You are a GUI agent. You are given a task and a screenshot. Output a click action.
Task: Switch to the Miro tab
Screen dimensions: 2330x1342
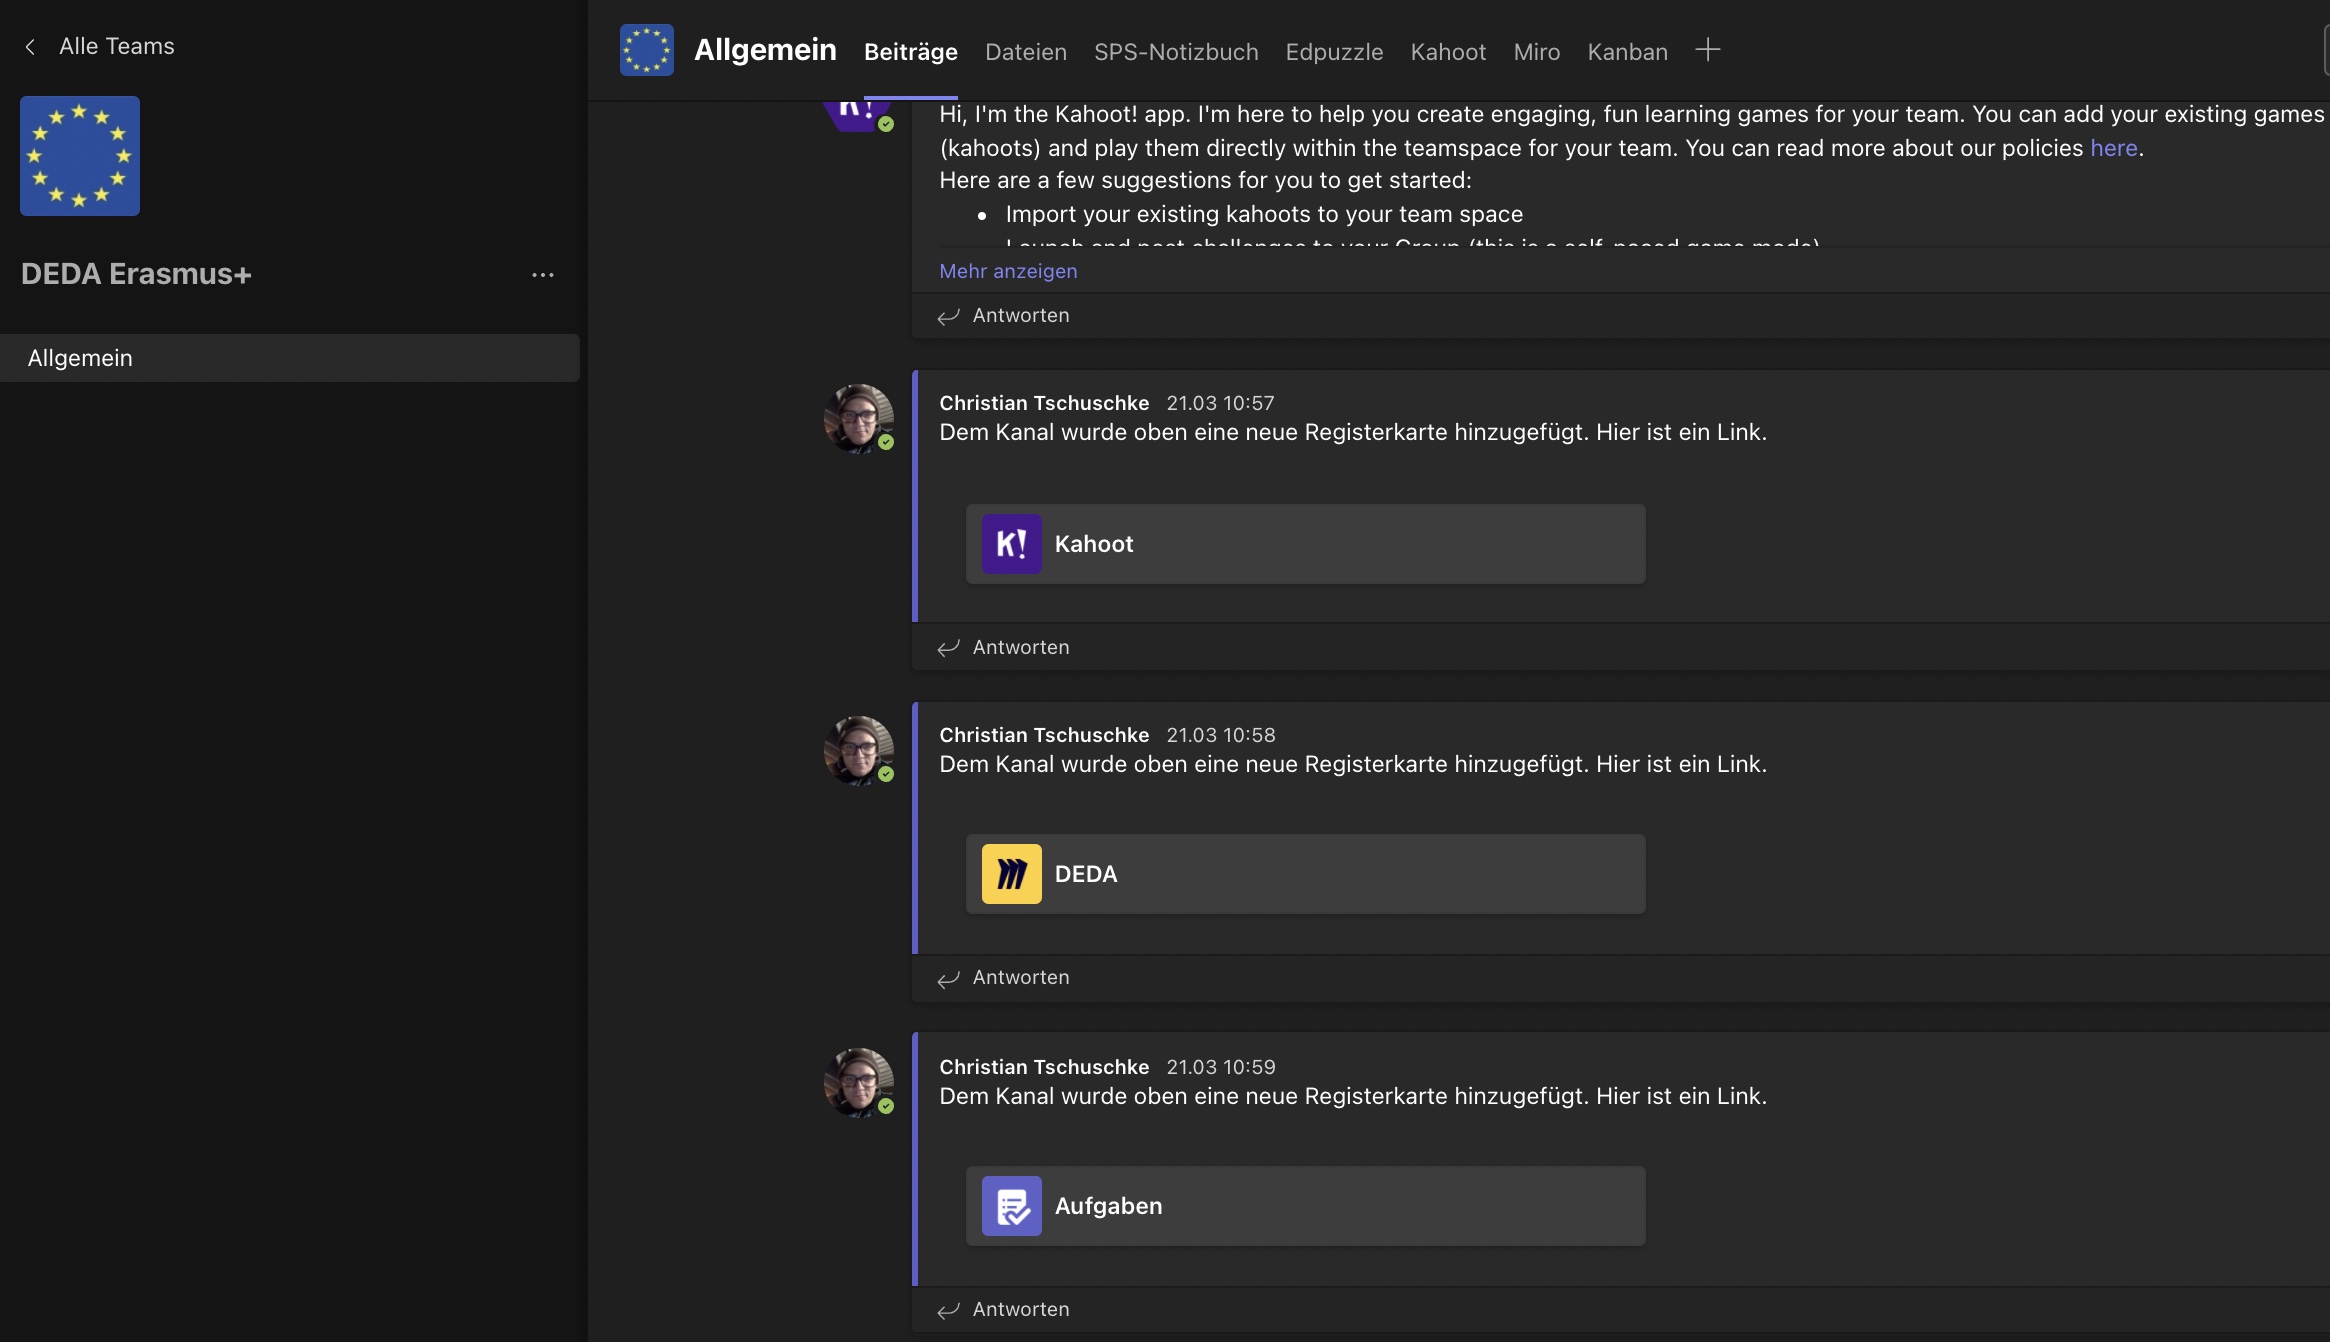(x=1536, y=52)
